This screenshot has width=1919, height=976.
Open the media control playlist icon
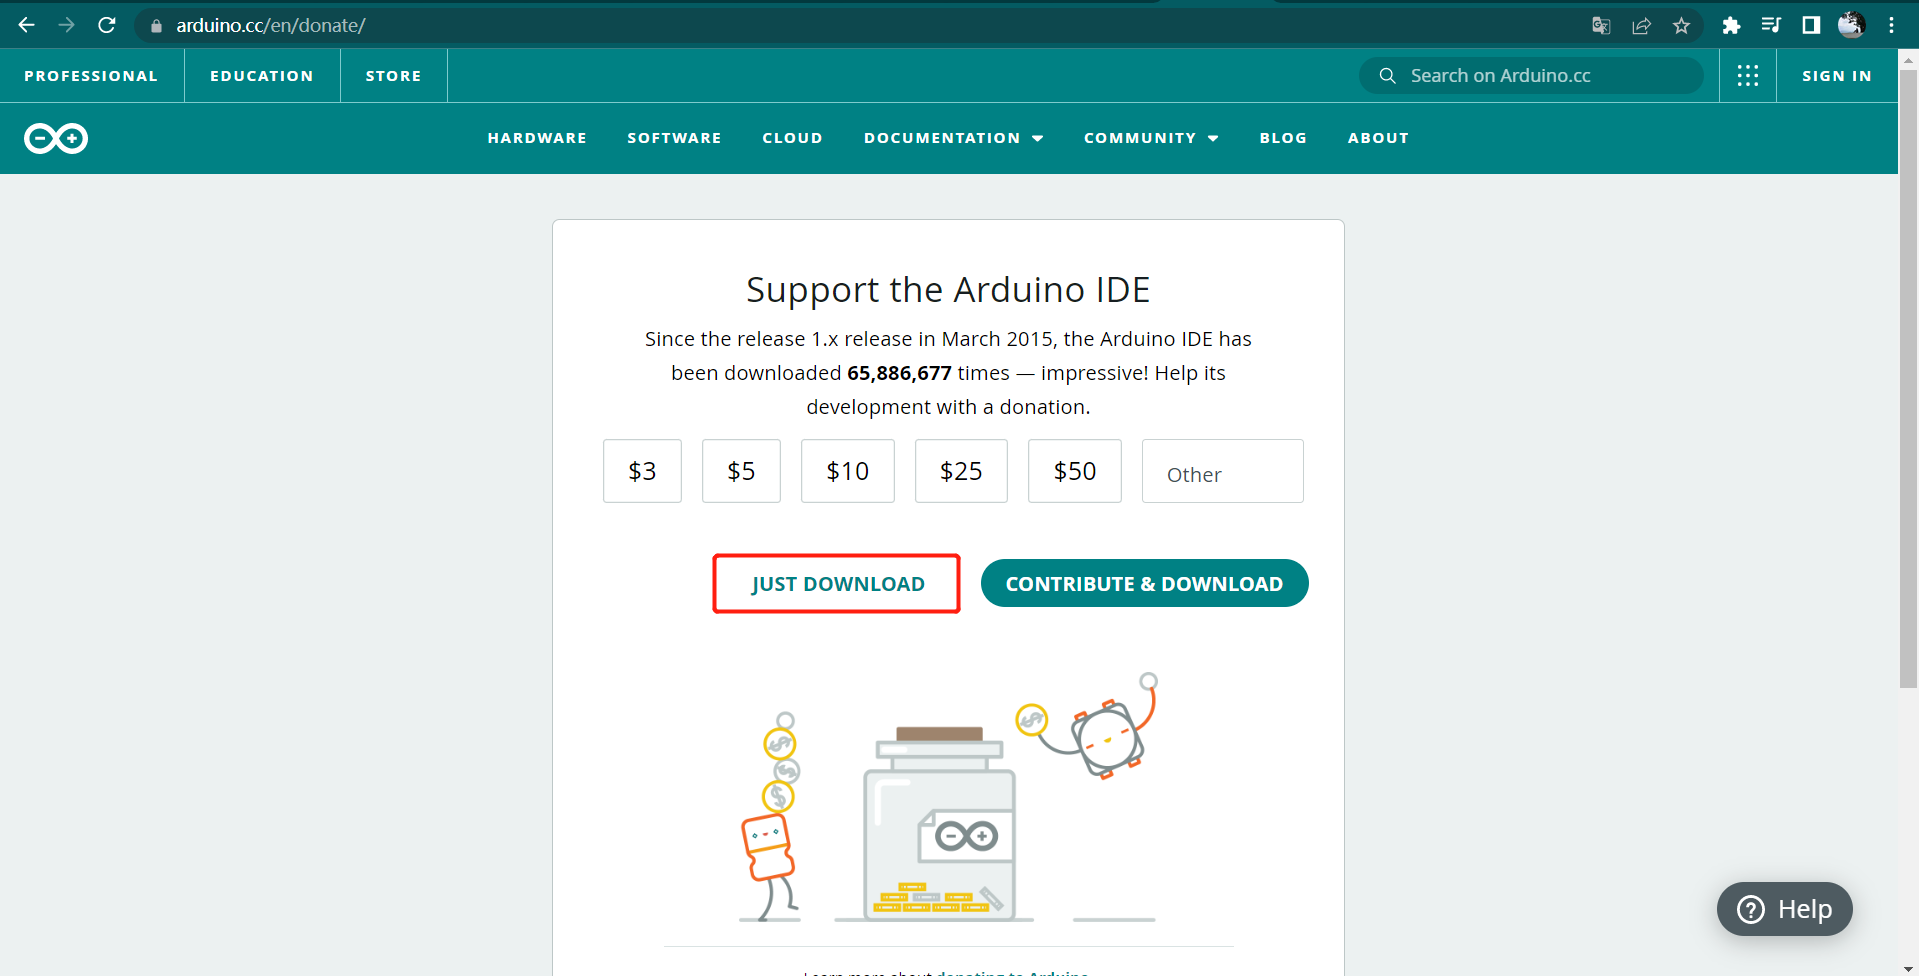tap(1771, 26)
